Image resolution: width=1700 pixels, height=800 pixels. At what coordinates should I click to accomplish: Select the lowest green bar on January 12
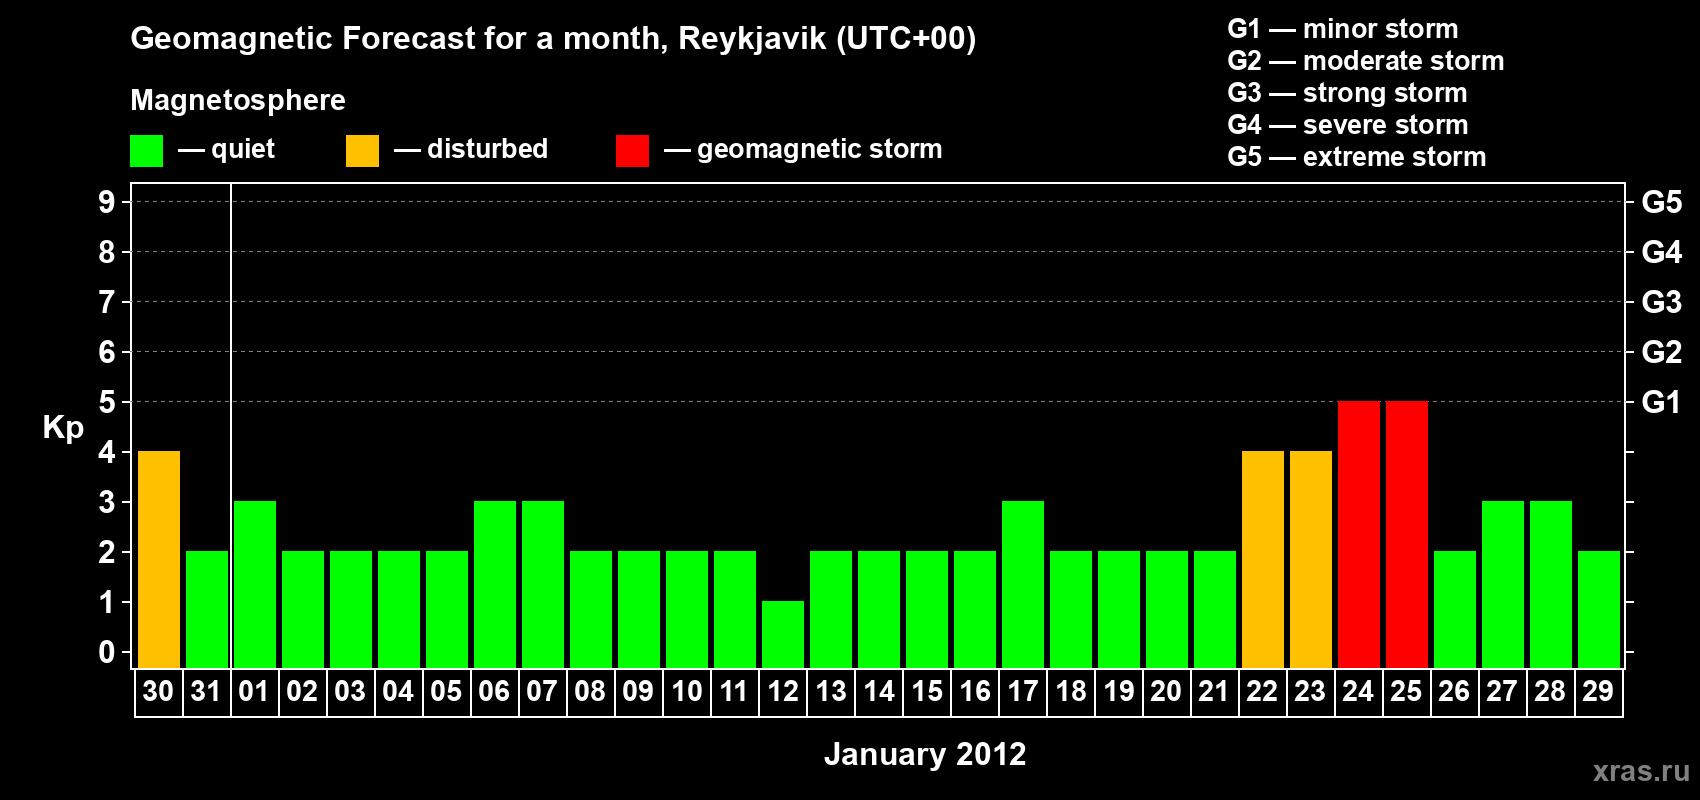click(x=783, y=634)
